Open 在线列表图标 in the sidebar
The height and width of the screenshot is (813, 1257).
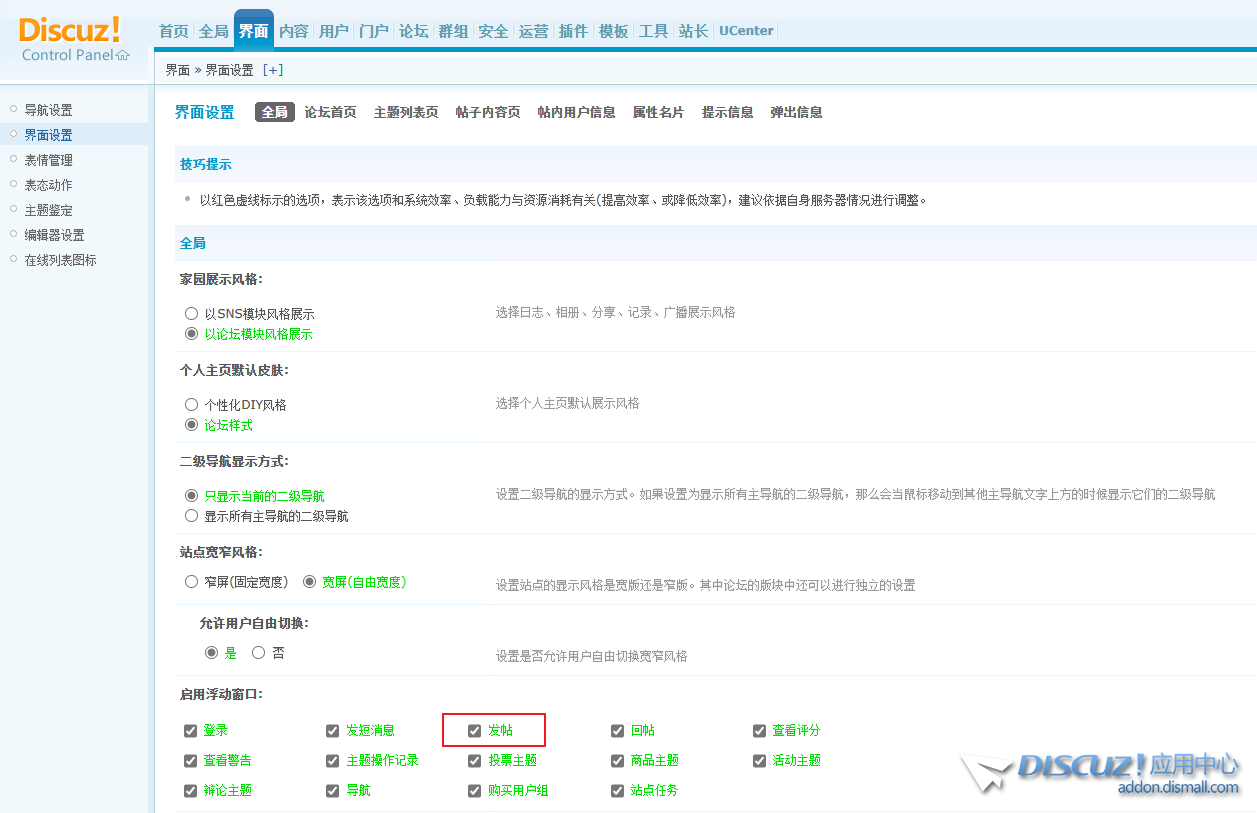pyautogui.click(x=60, y=260)
